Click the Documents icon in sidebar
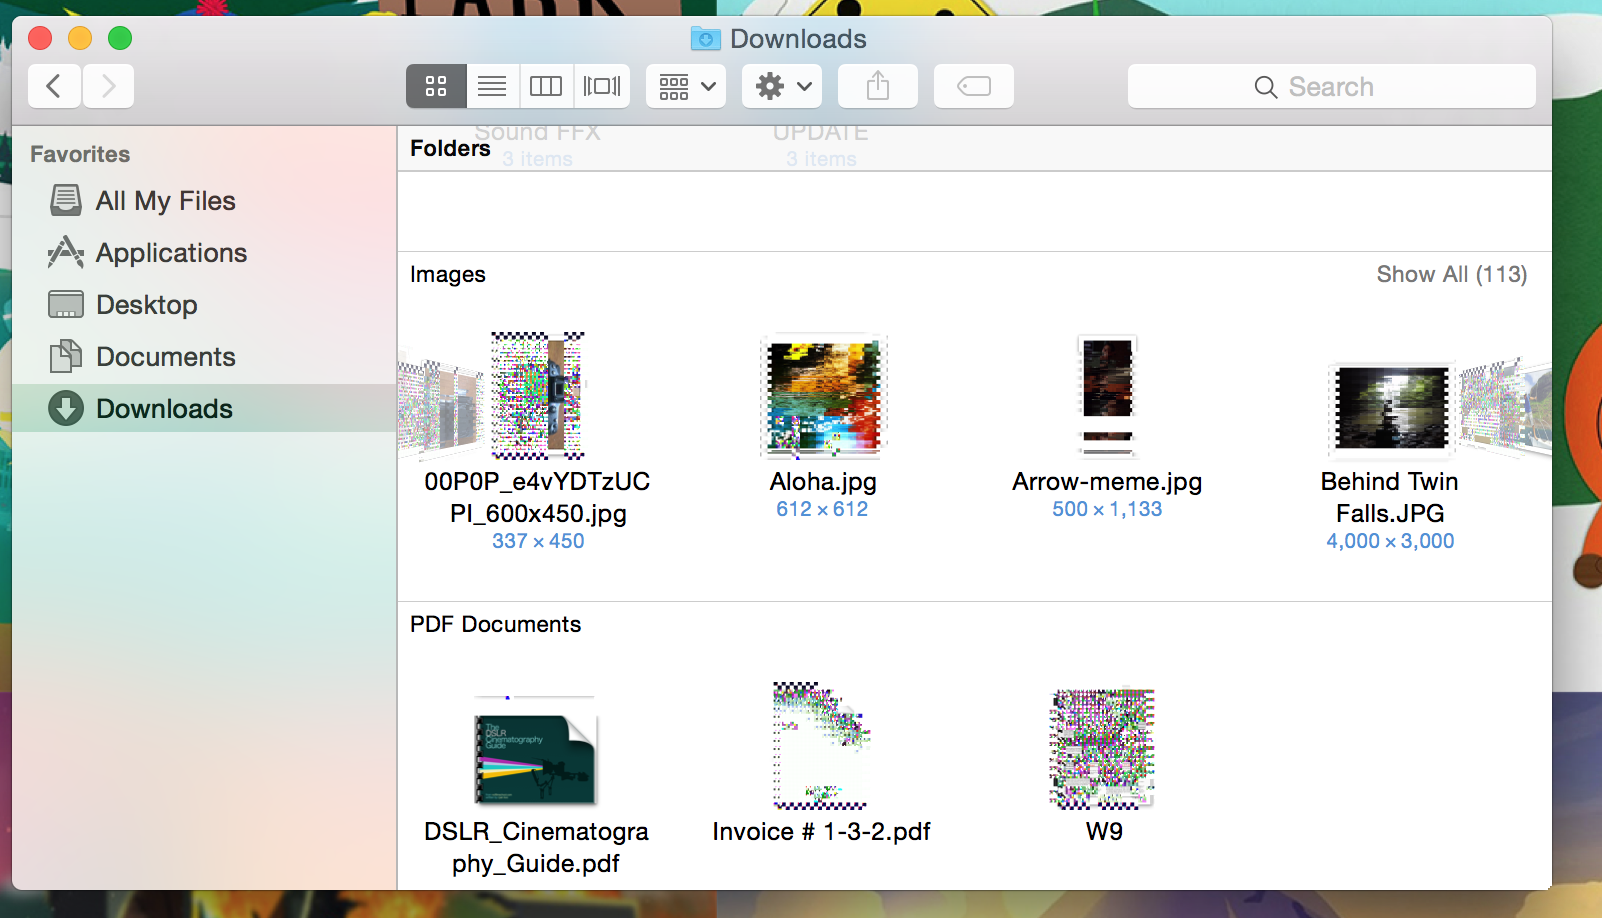The height and width of the screenshot is (918, 1602). 66,356
